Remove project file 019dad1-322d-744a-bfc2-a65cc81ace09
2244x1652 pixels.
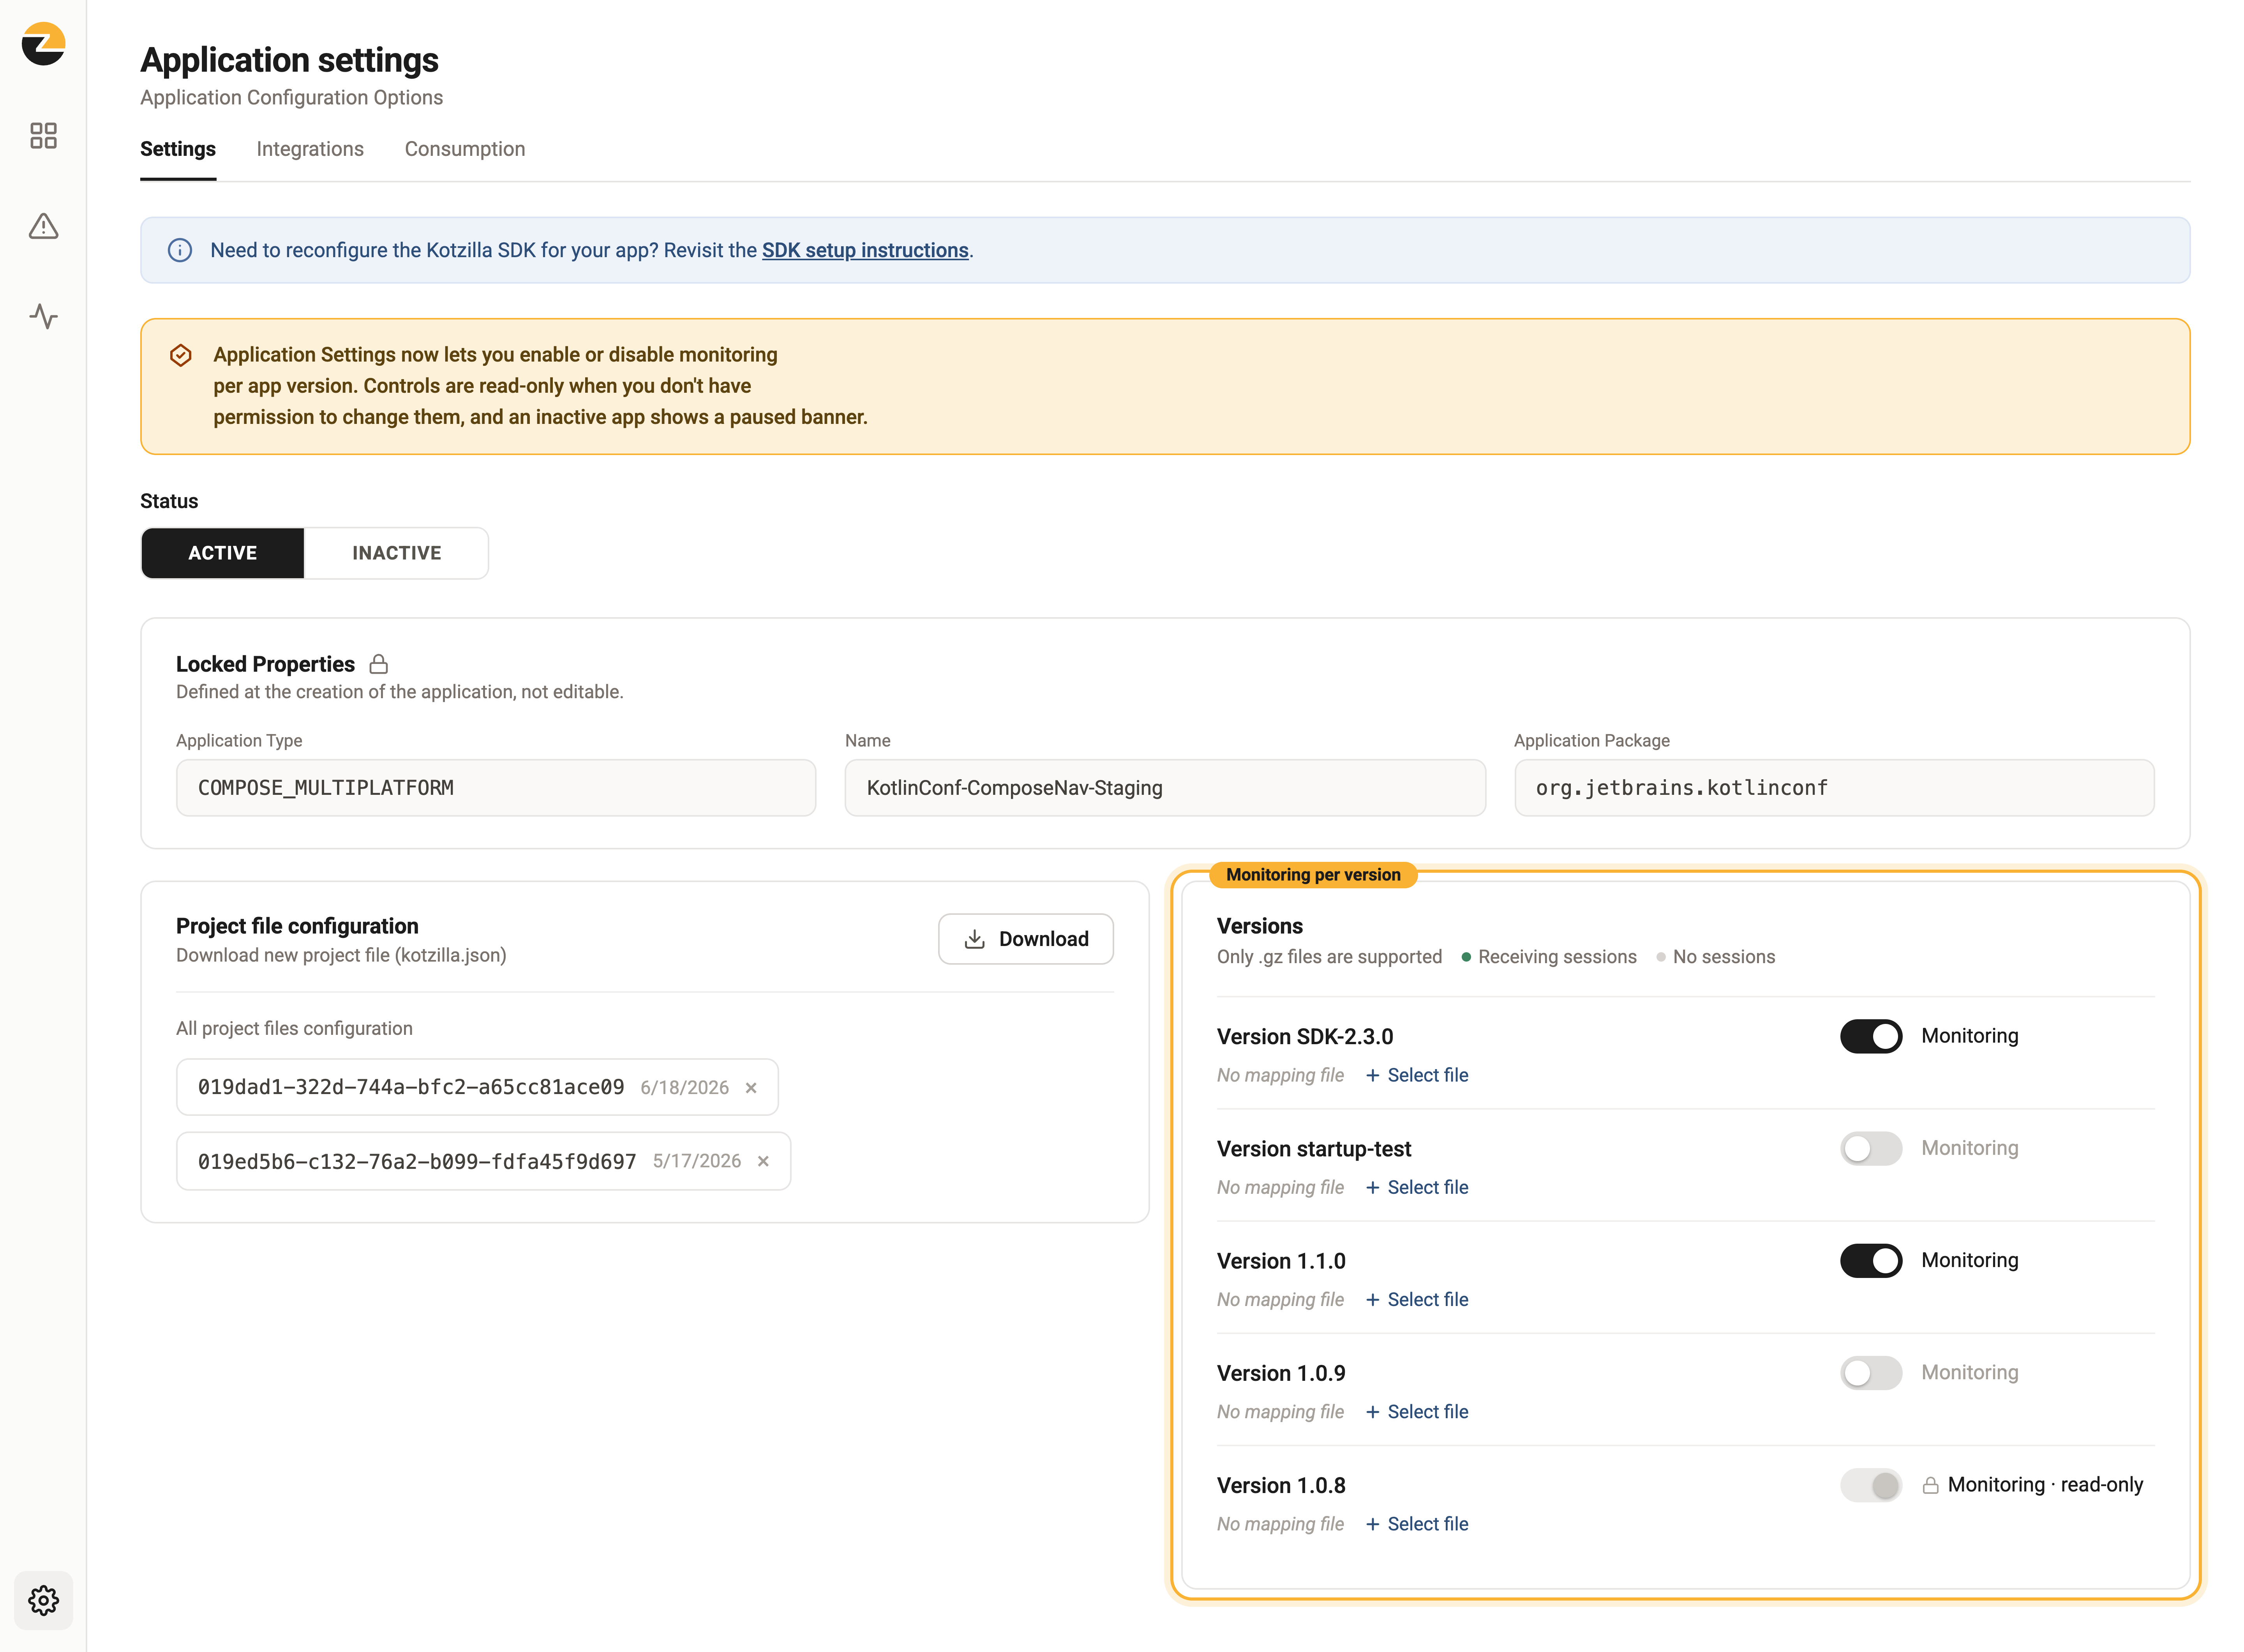click(751, 1088)
